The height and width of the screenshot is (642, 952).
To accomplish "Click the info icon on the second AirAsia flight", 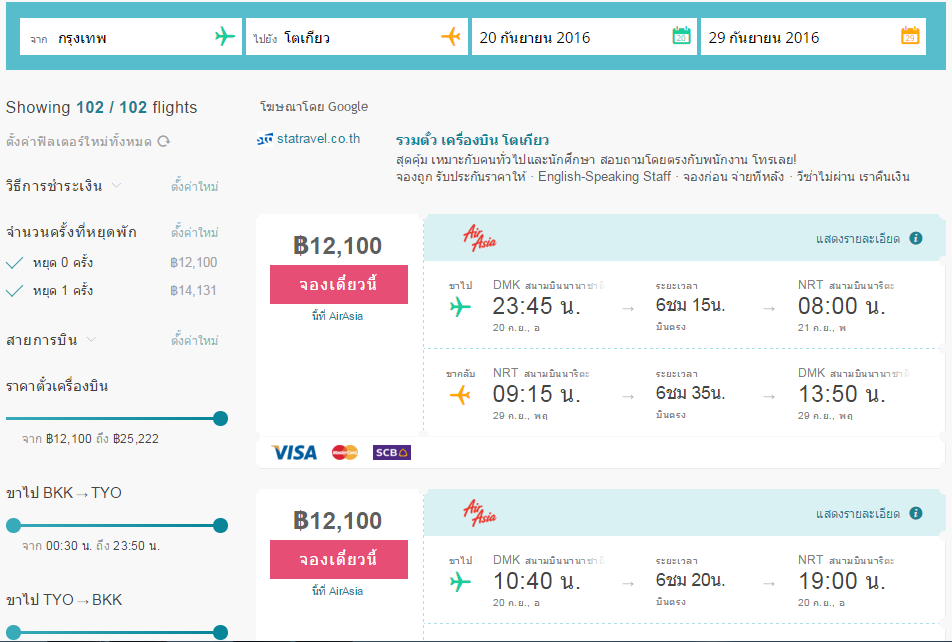I will click(916, 513).
